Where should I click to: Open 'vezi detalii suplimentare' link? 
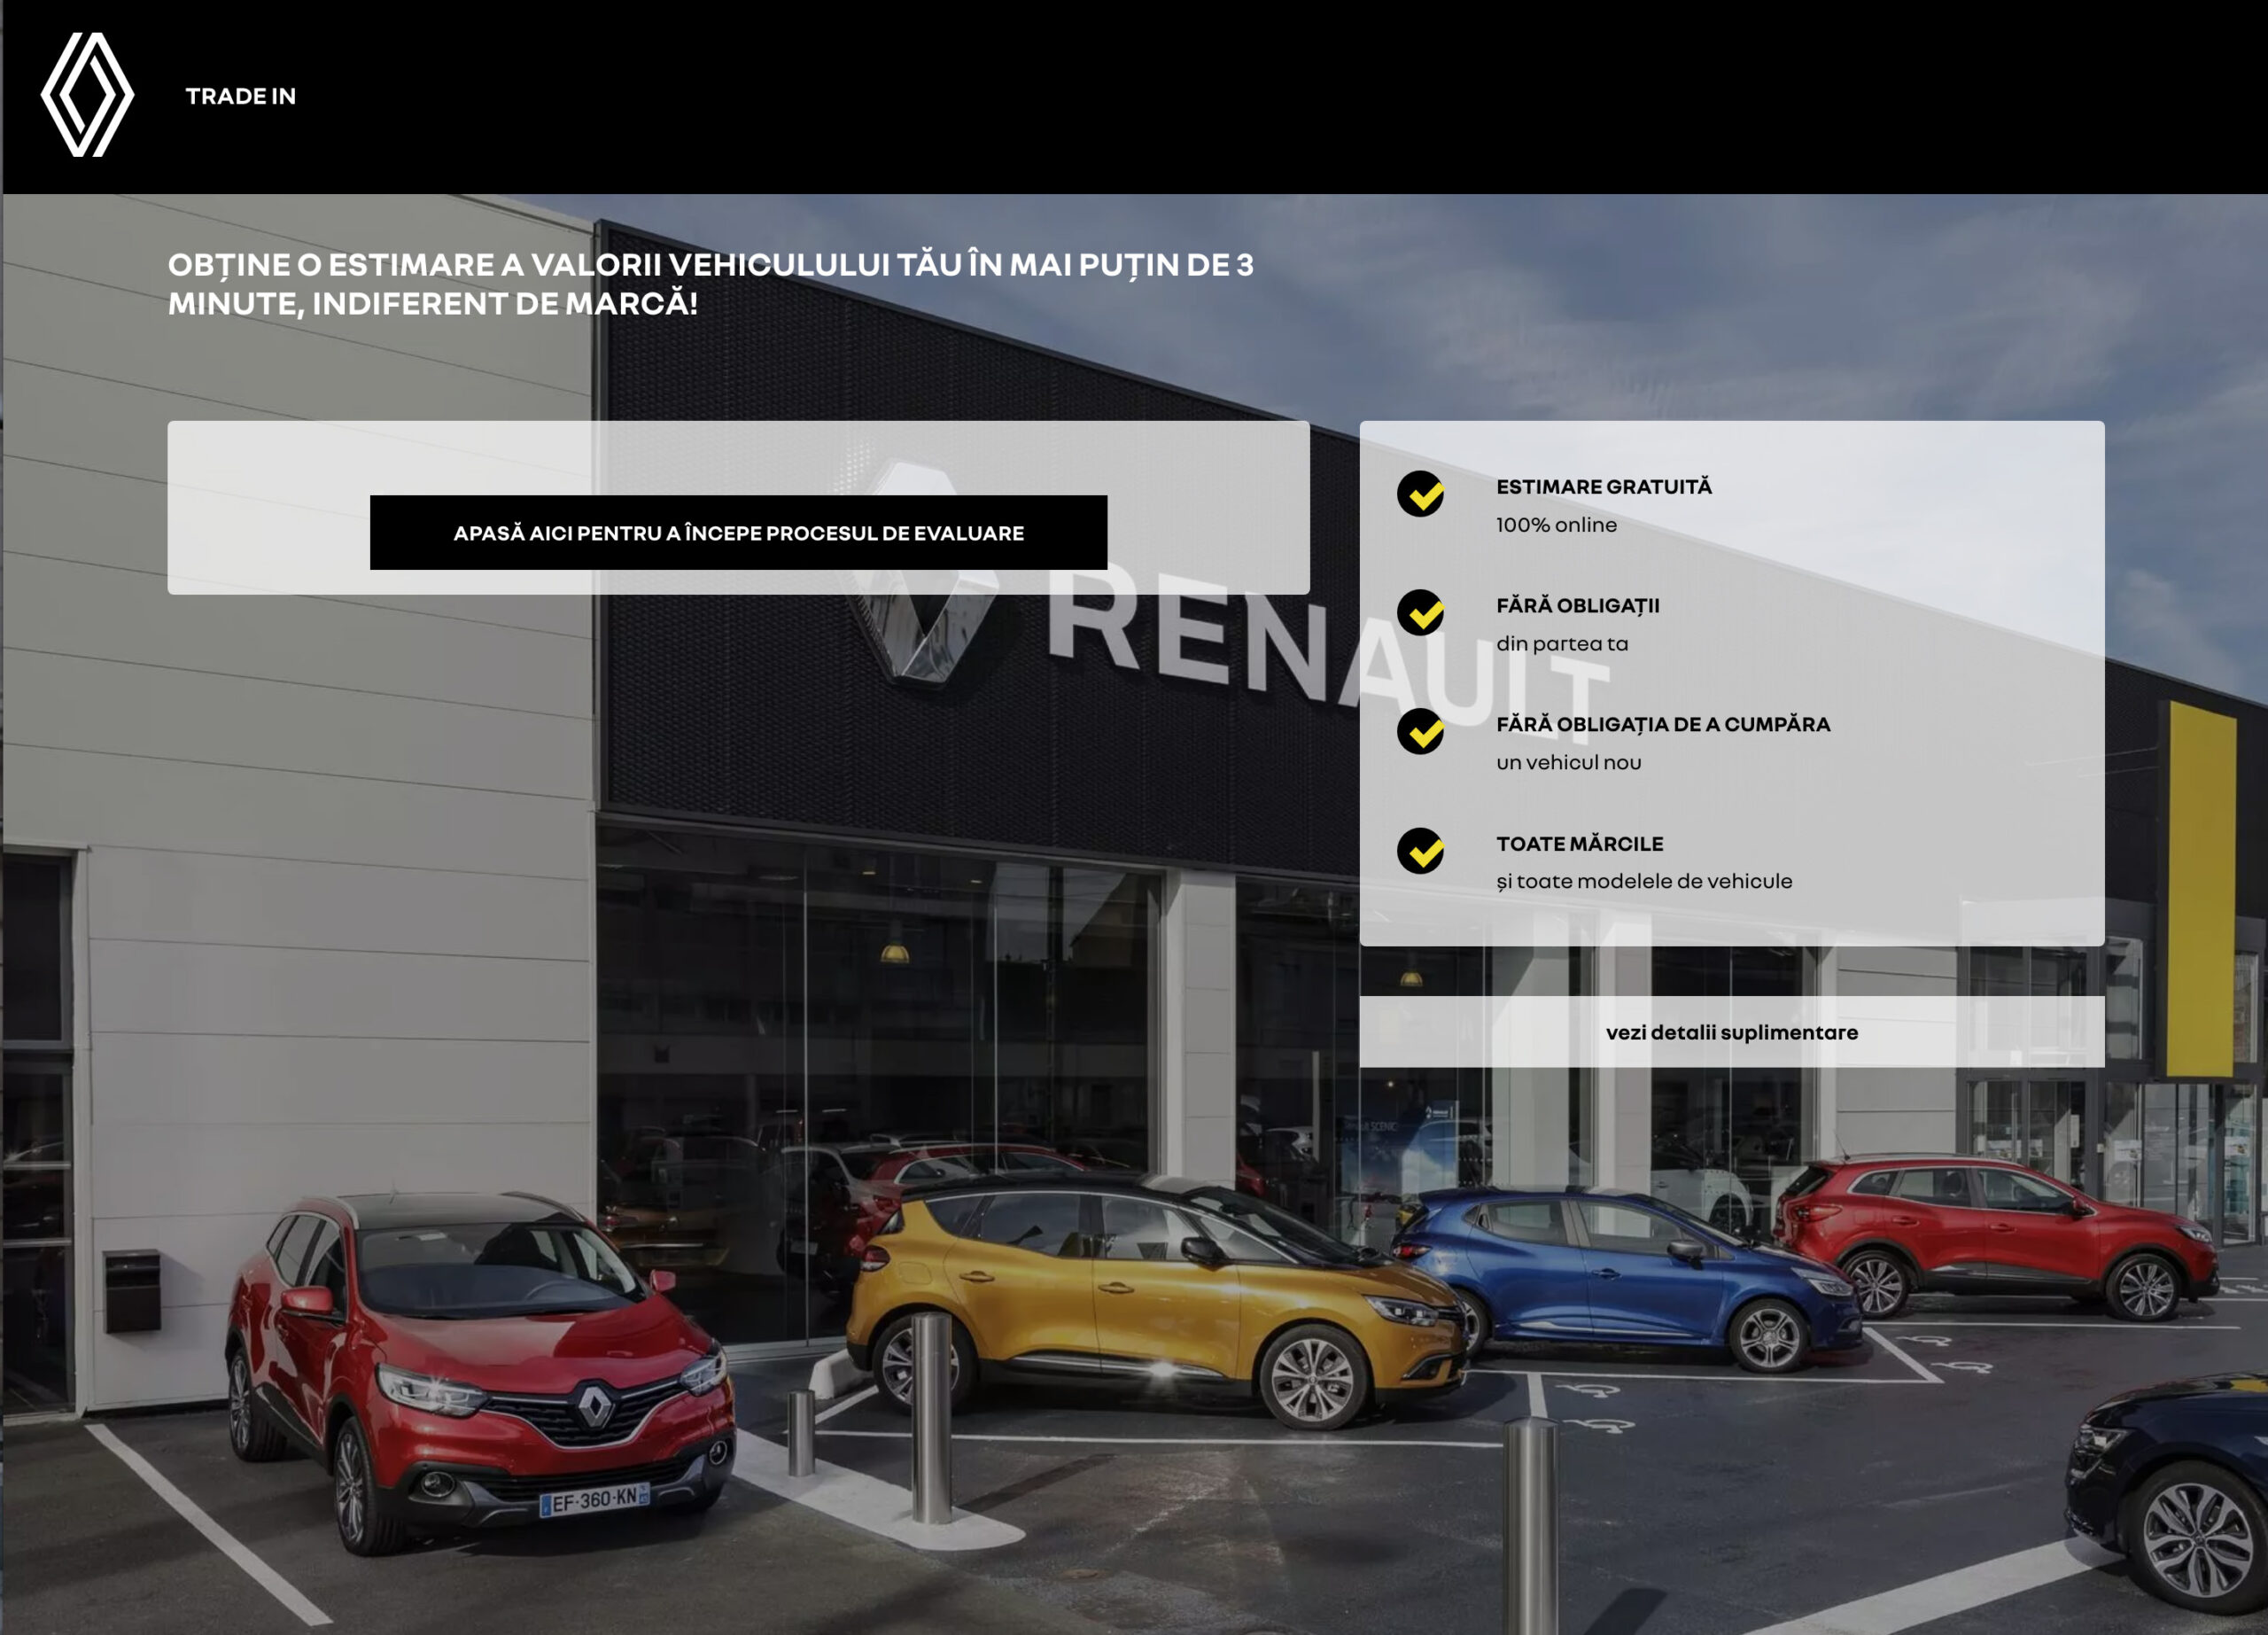(1731, 1032)
